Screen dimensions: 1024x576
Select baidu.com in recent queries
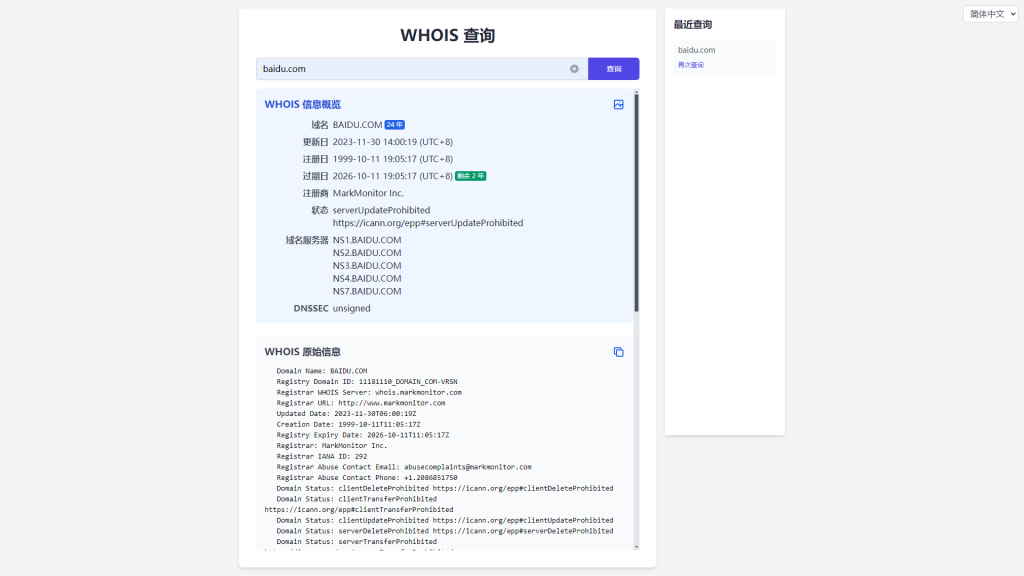click(x=696, y=50)
